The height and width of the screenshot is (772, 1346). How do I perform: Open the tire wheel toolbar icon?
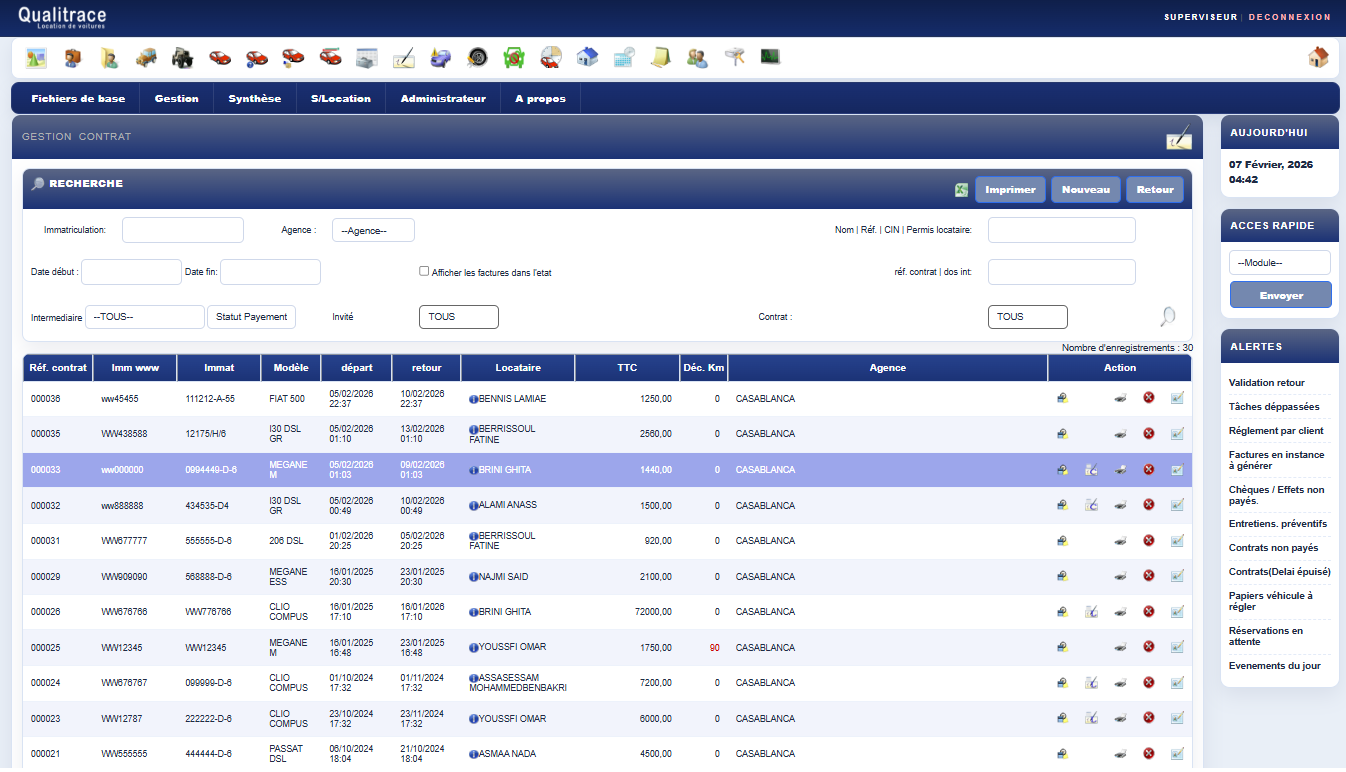coord(478,58)
